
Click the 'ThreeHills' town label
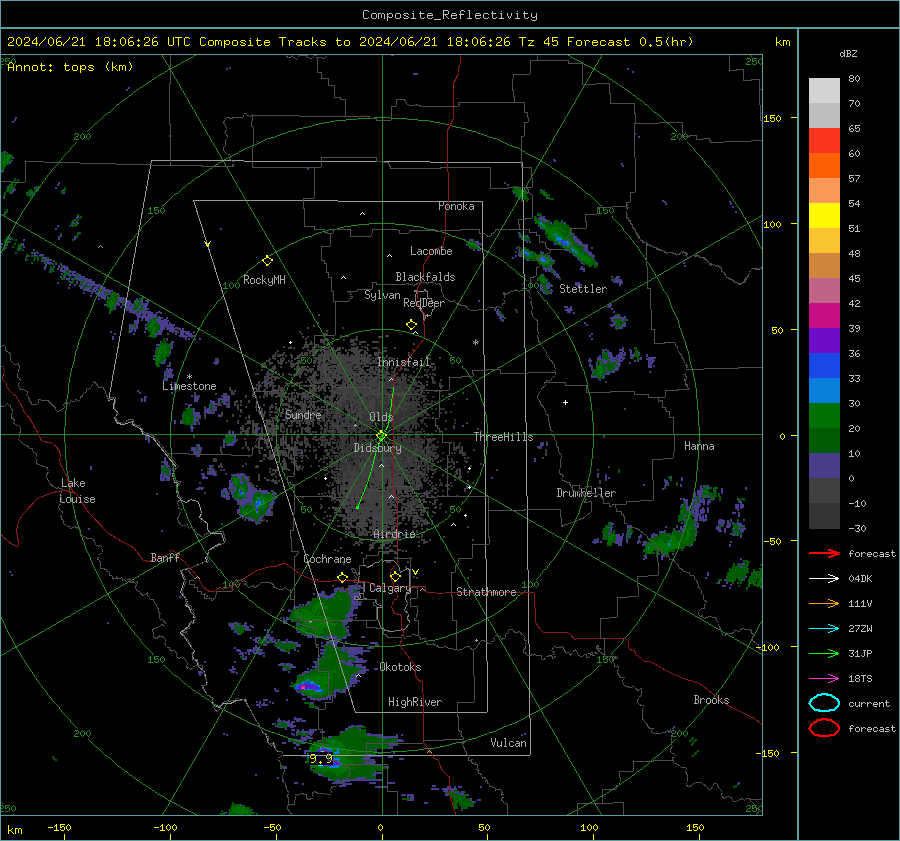(x=503, y=437)
